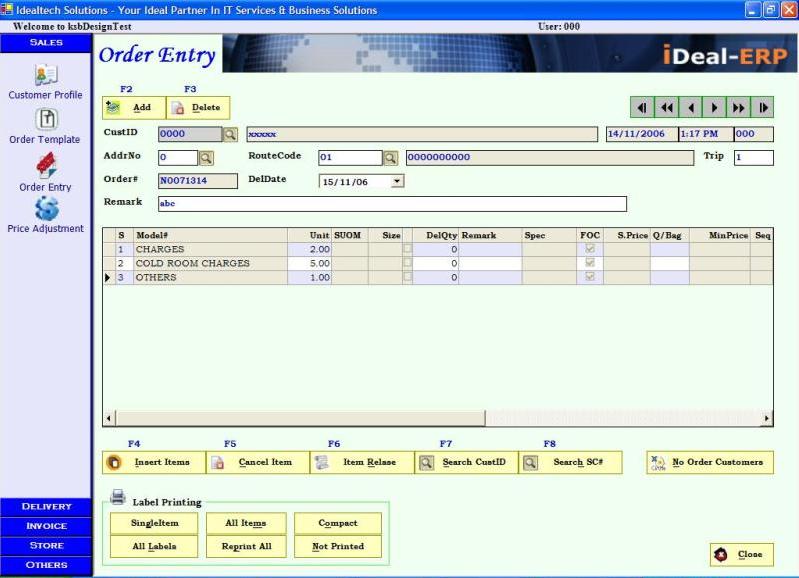Click the CustID input field
This screenshot has height=578, width=799.
point(190,134)
